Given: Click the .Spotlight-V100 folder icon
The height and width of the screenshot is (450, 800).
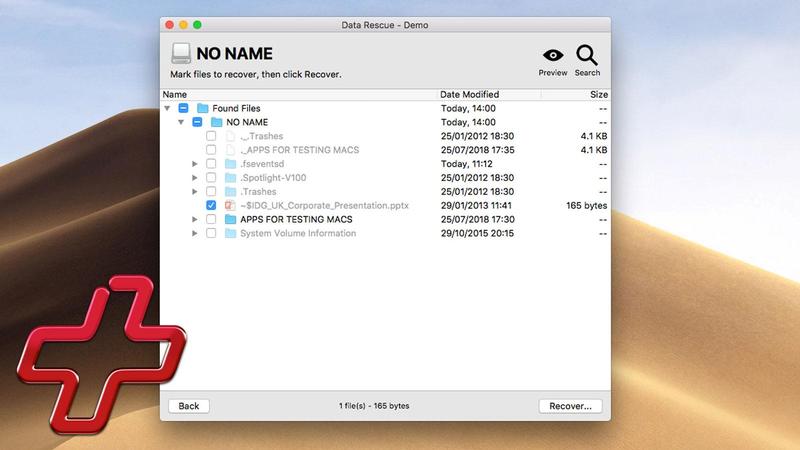Looking at the screenshot, I should 231,178.
